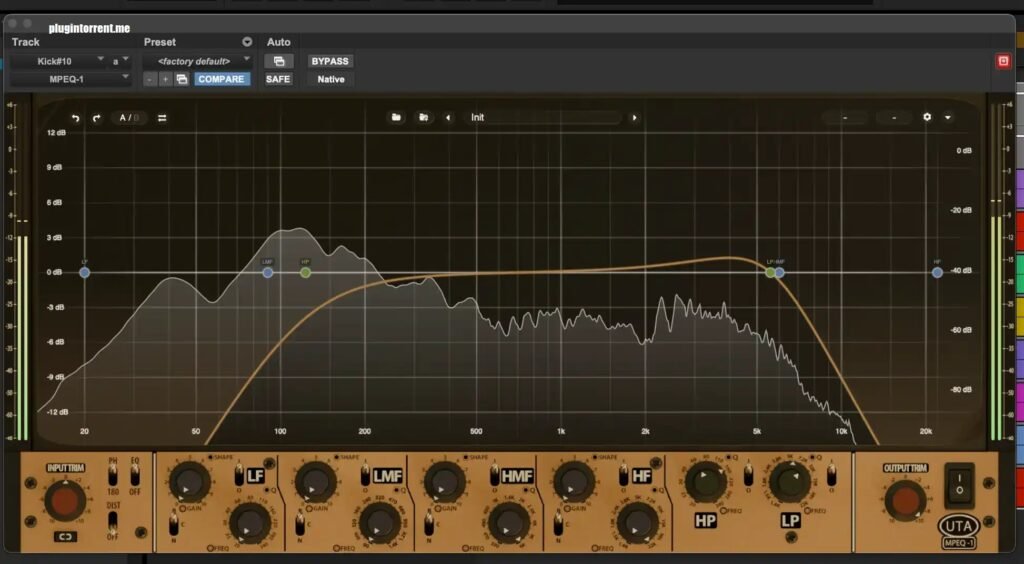Click the preset copy settings icon
This screenshot has height=564, width=1024.
point(182,79)
